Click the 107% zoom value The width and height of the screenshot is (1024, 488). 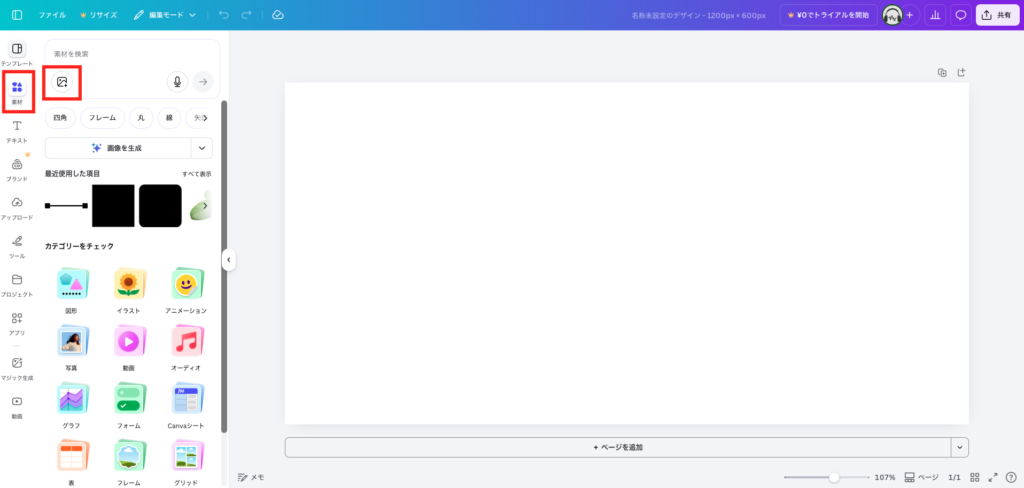(x=885, y=478)
